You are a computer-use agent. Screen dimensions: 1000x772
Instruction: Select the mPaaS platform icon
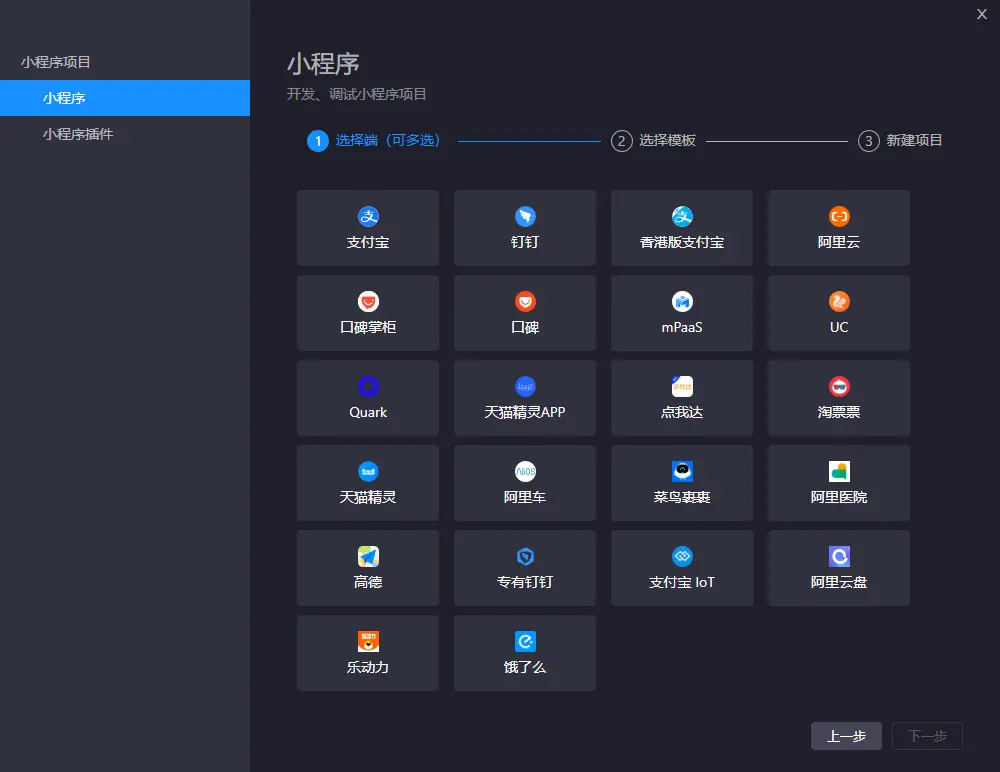point(681,313)
